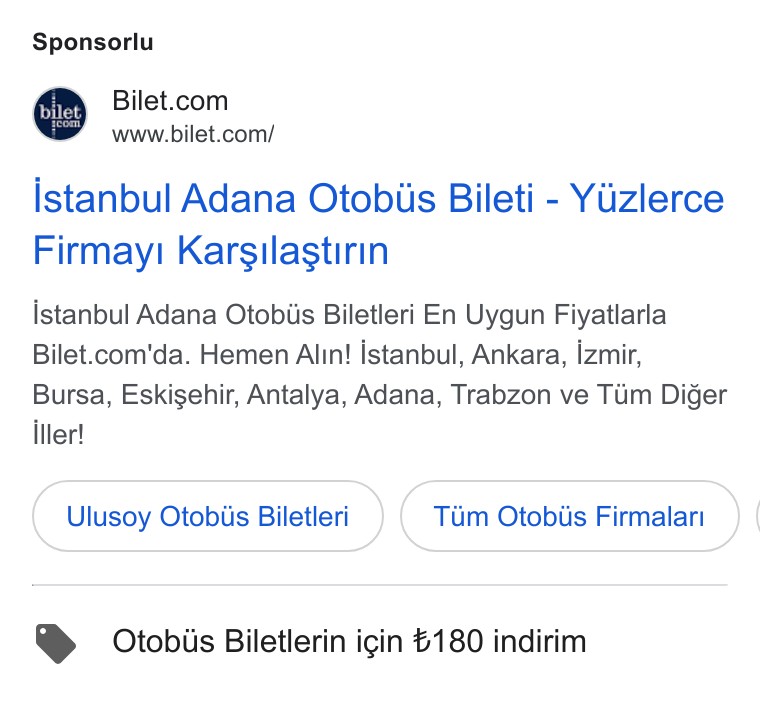Select the Ulusoy Otobüs Biletleri chip

[x=208, y=516]
